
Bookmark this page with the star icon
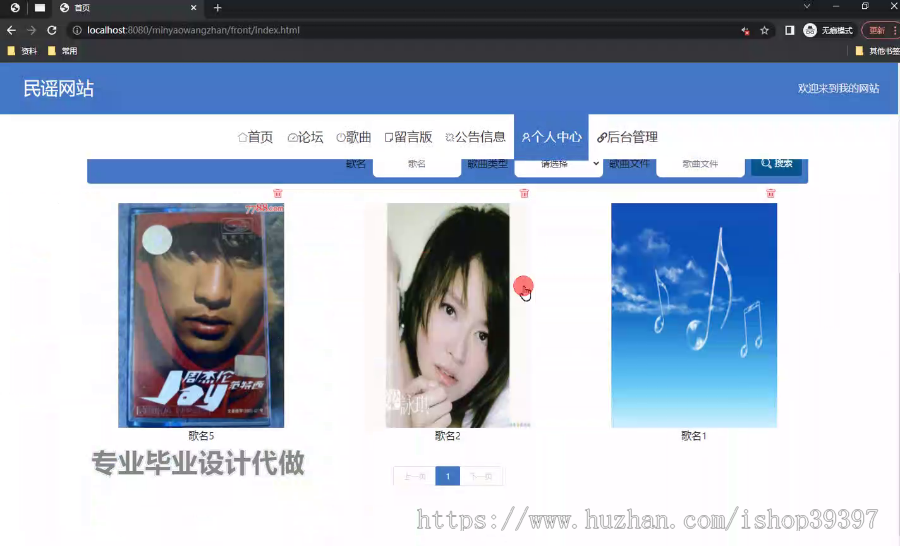pos(765,30)
